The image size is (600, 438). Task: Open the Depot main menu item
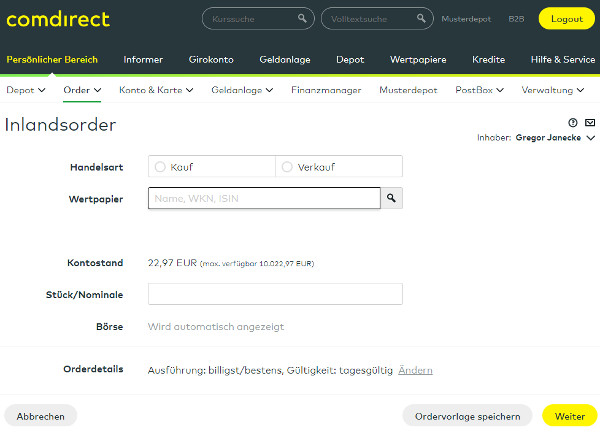350,60
